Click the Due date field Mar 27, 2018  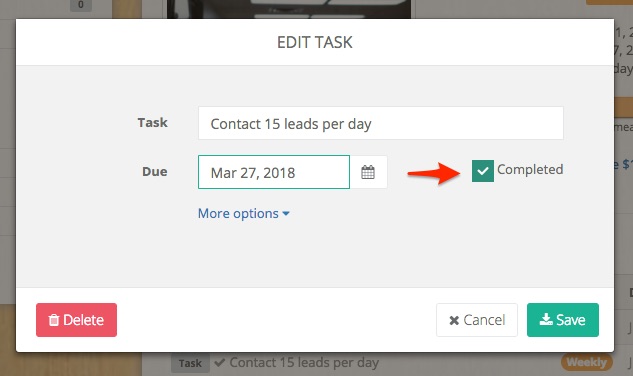coord(274,172)
